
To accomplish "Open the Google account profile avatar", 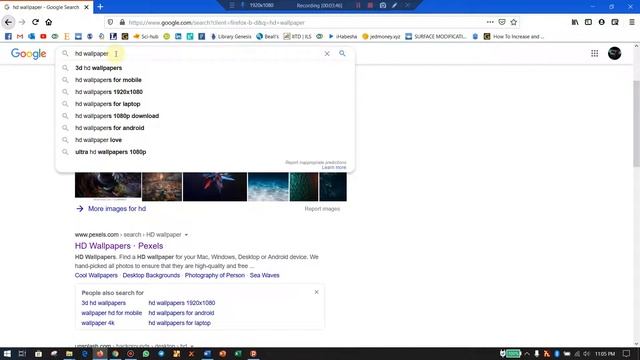I will (614, 53).
